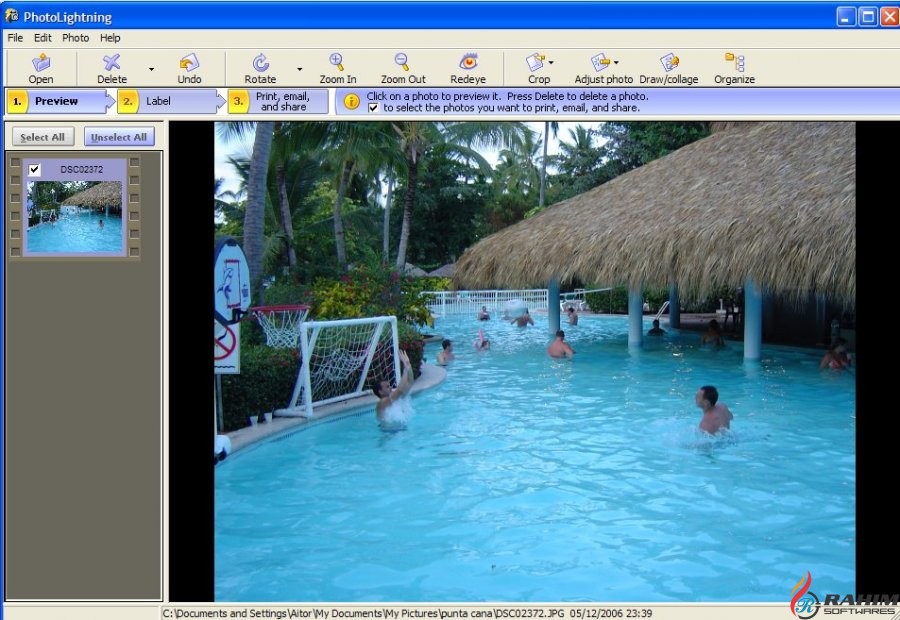This screenshot has height=620, width=900.
Task: Click the Undo toolbar icon
Action: click(189, 62)
